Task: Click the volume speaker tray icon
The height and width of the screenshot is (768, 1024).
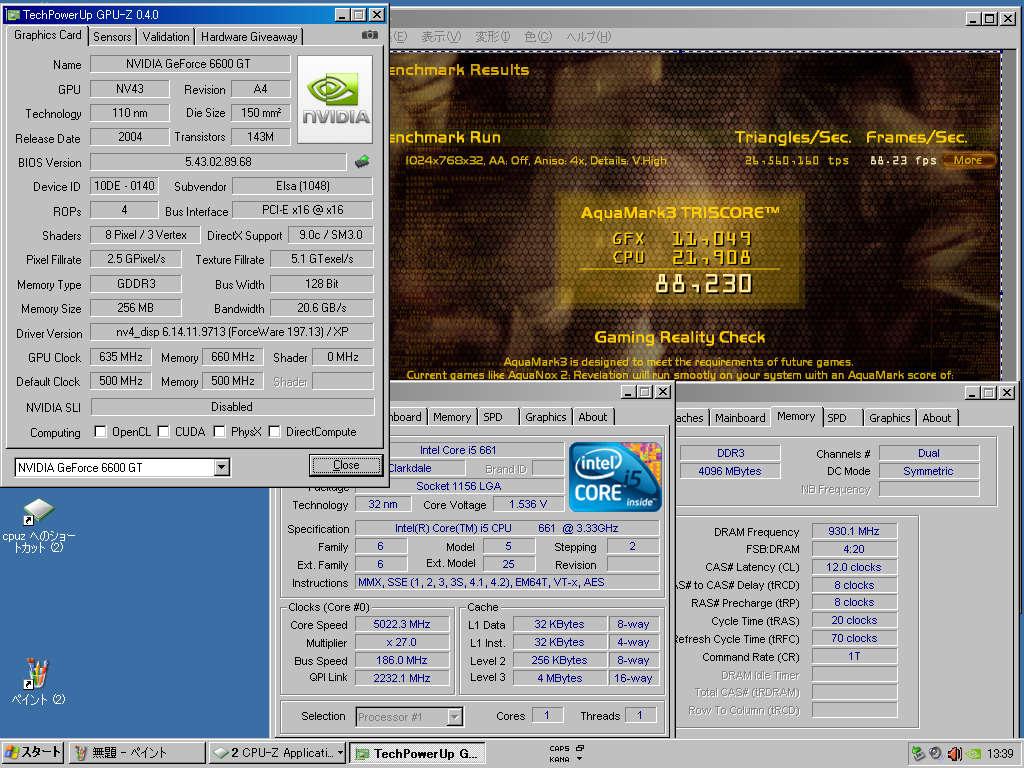Action: click(x=954, y=754)
